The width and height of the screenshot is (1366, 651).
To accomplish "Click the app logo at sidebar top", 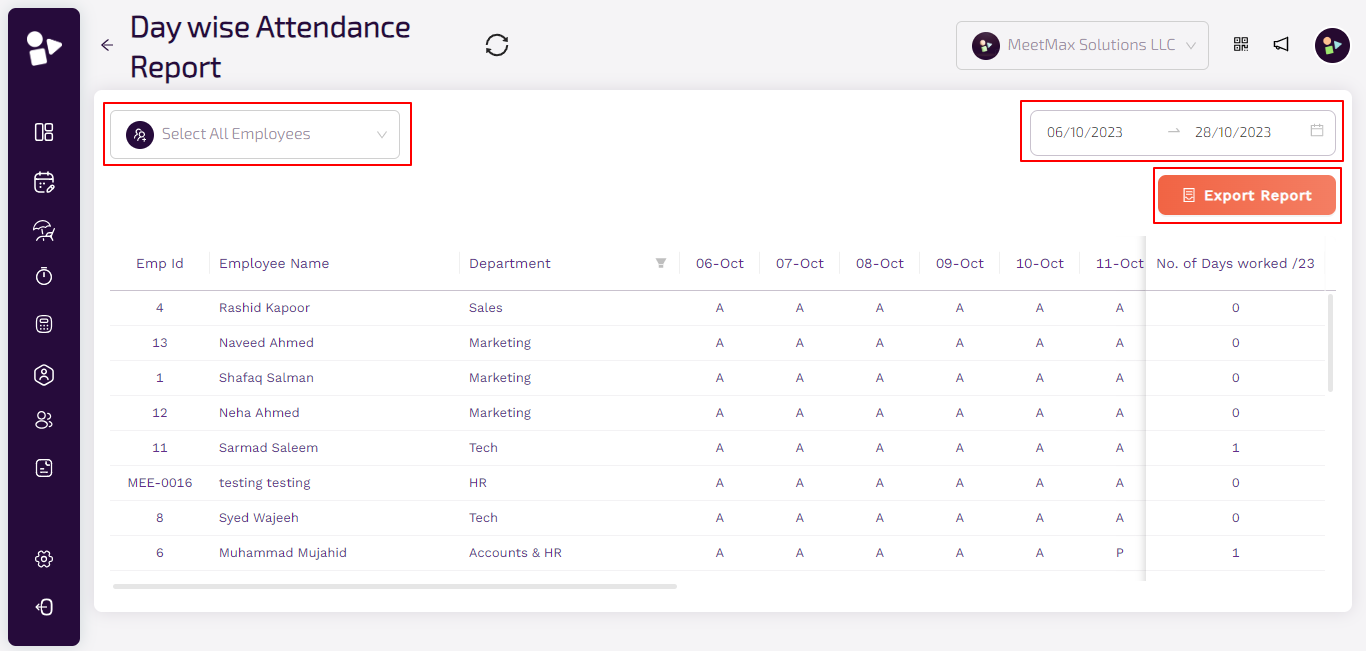I will 44,47.
